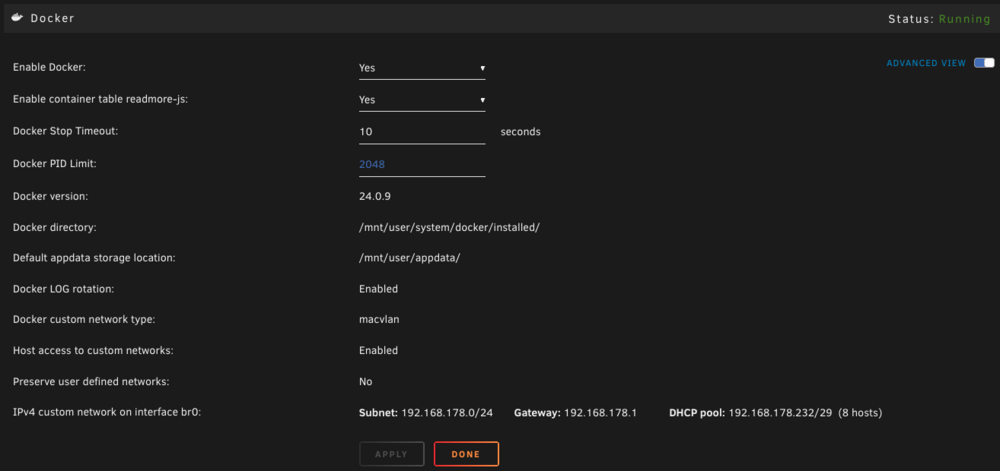Click the seconds unit label
The image size is (1000, 471).
[x=520, y=132]
